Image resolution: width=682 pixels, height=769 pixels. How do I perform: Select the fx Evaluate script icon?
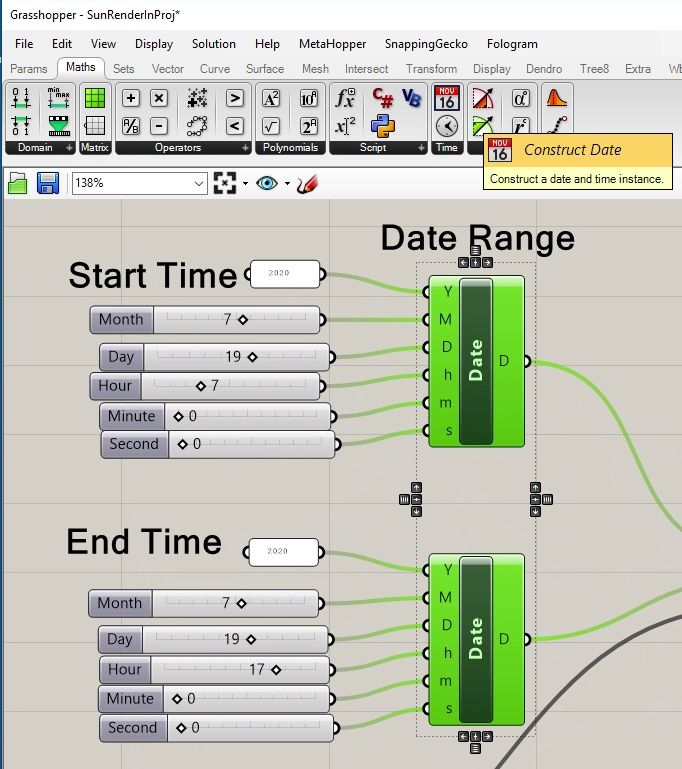[x=345, y=98]
